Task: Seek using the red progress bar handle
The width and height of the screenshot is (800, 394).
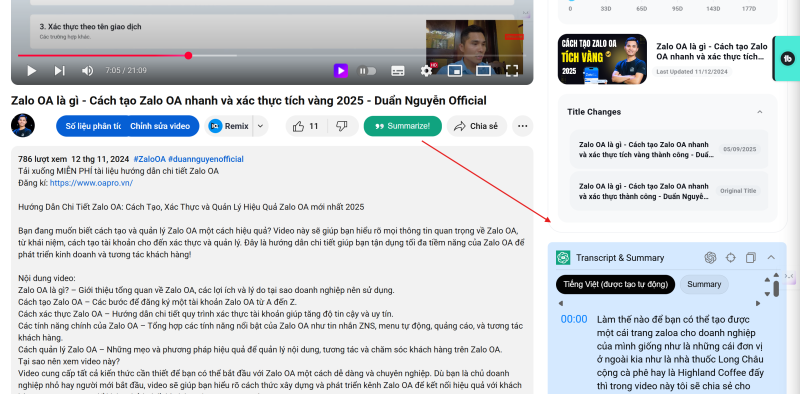Action: (x=188, y=56)
